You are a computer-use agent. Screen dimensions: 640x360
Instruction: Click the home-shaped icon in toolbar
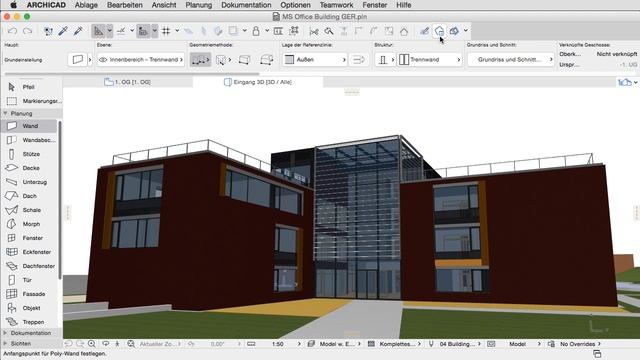(404, 31)
